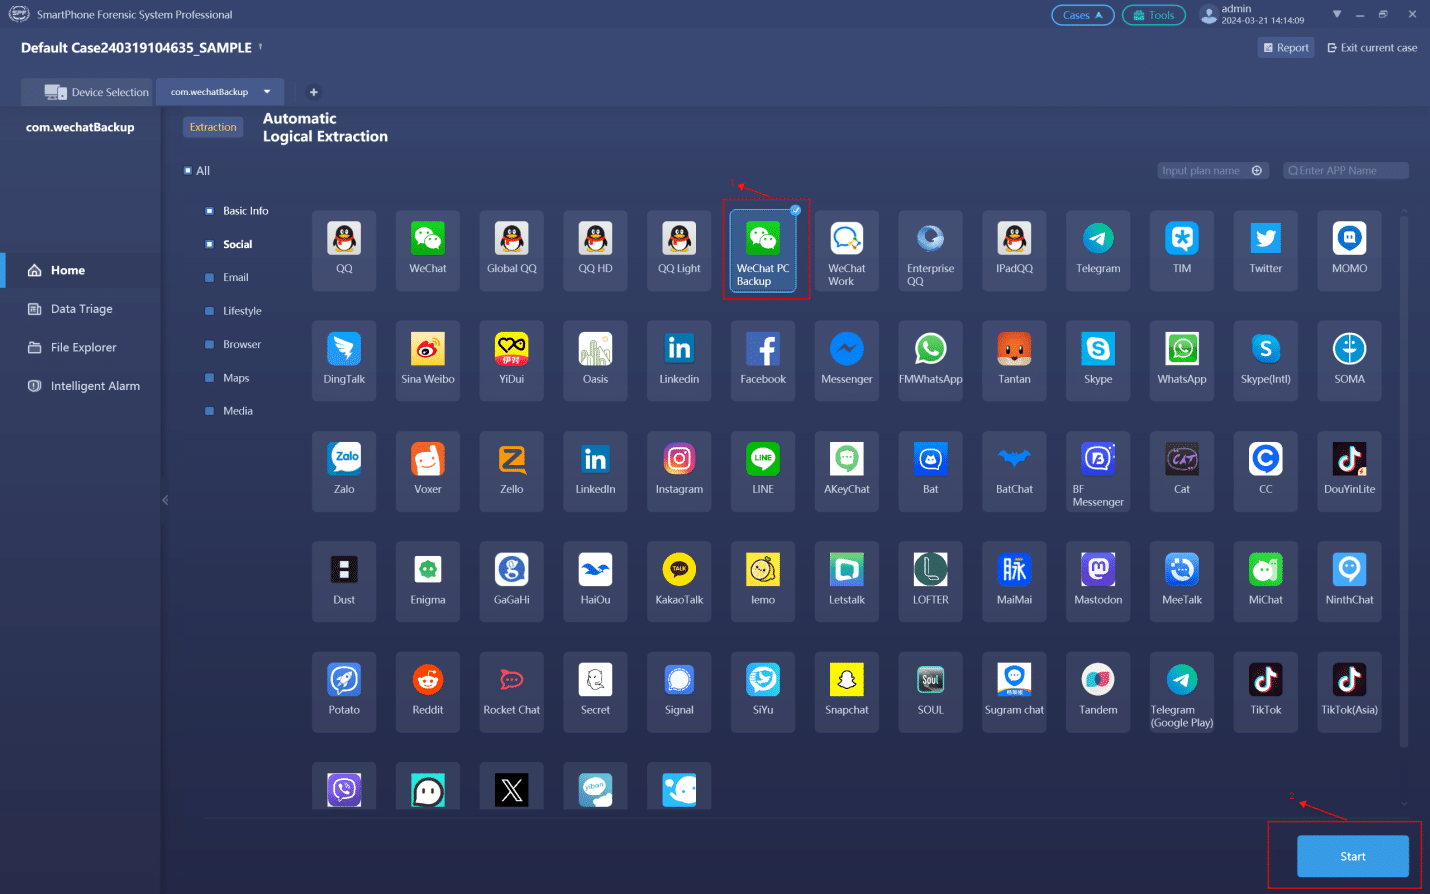This screenshot has height=894, width=1430.
Task: Click the admin user profile
Action: pos(1252,14)
